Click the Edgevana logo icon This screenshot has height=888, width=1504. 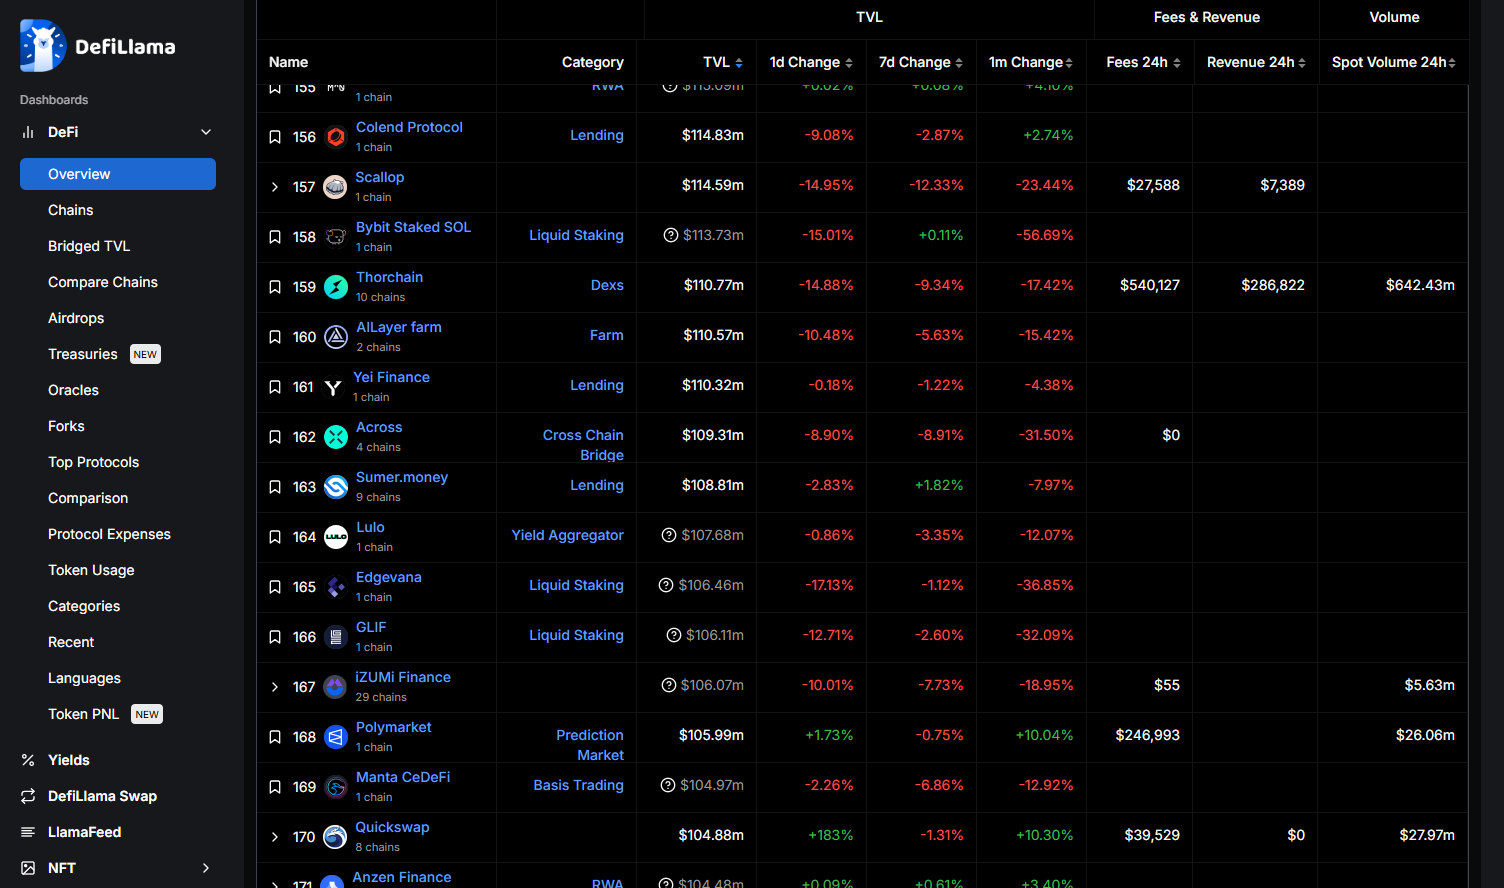(x=336, y=587)
